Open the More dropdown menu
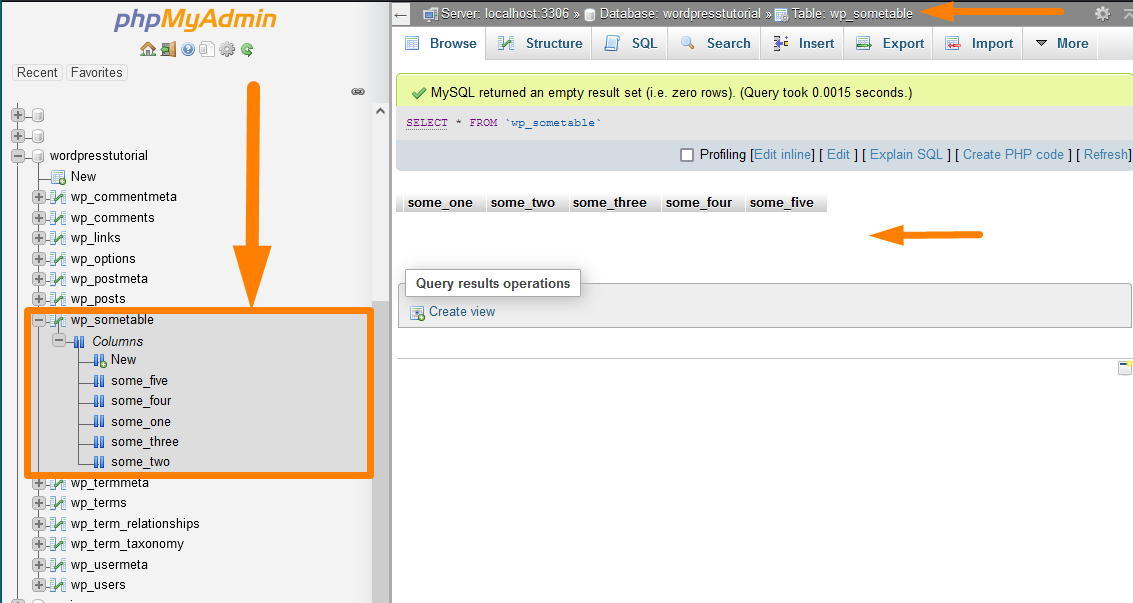The image size is (1133, 603). [1061, 43]
